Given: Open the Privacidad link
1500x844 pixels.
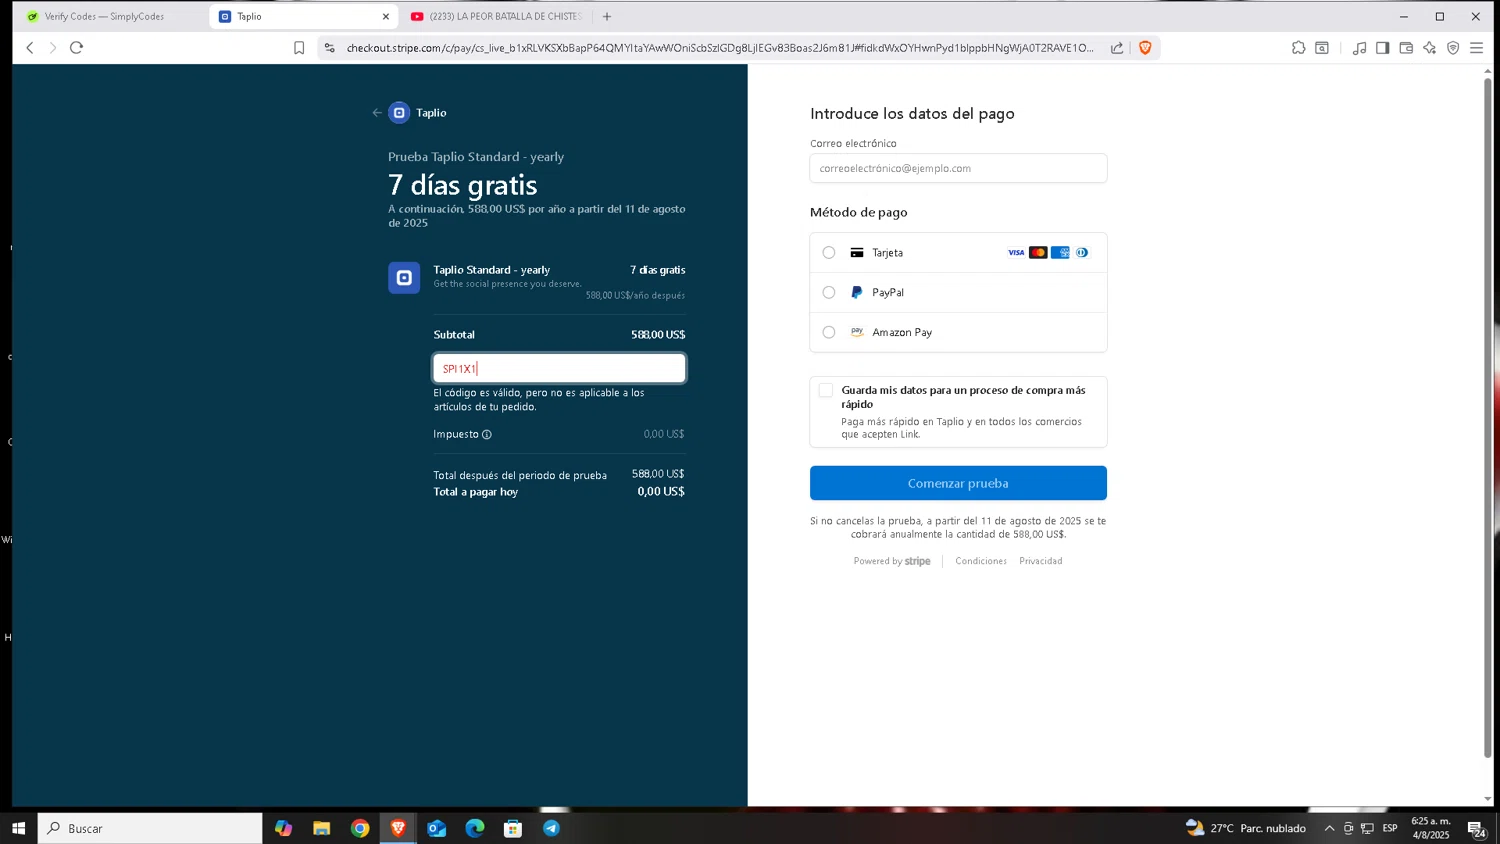Looking at the screenshot, I should click(1041, 561).
